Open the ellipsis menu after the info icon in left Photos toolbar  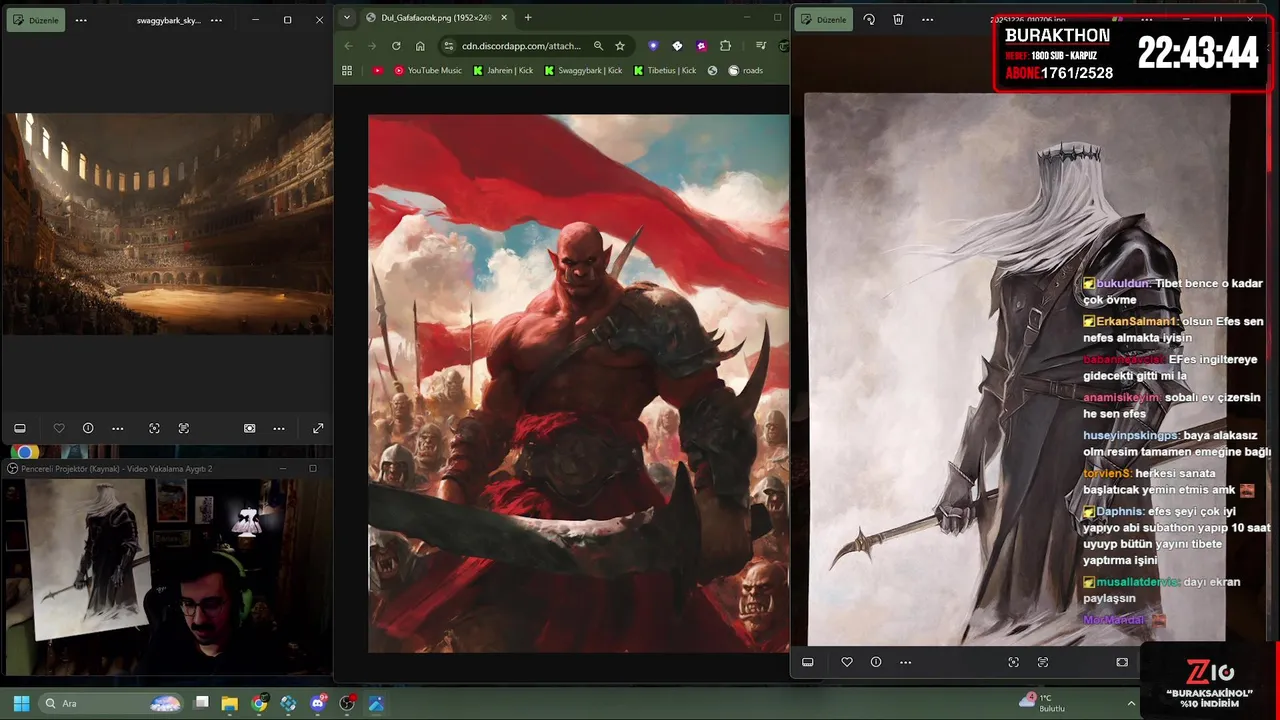pos(118,428)
